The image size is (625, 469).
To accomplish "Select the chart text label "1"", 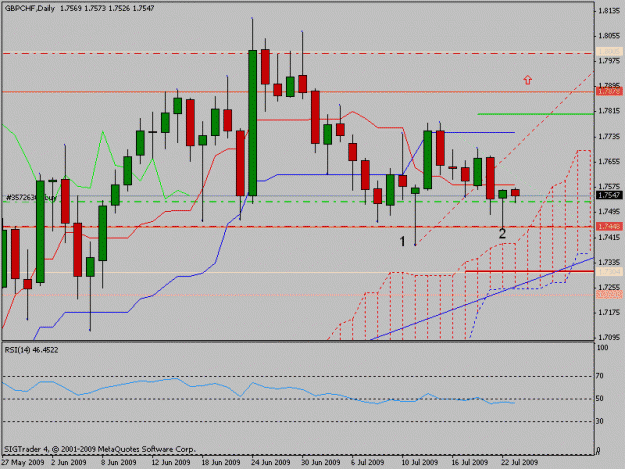I will point(402,241).
